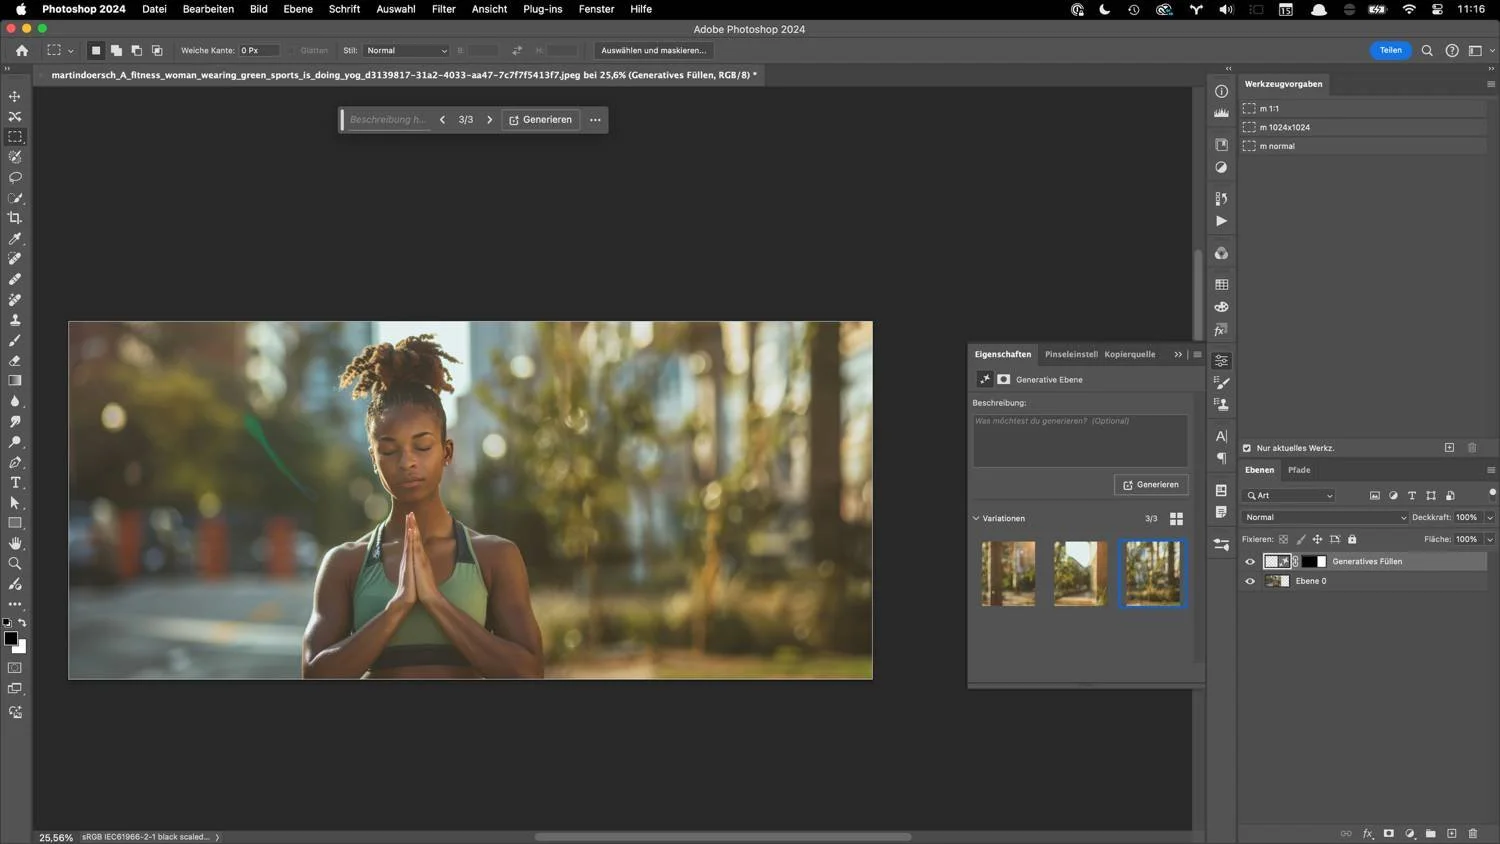Screen dimensions: 1500x844
Task: Toggle visibility of Ebene 0 layer
Action: [1250, 581]
